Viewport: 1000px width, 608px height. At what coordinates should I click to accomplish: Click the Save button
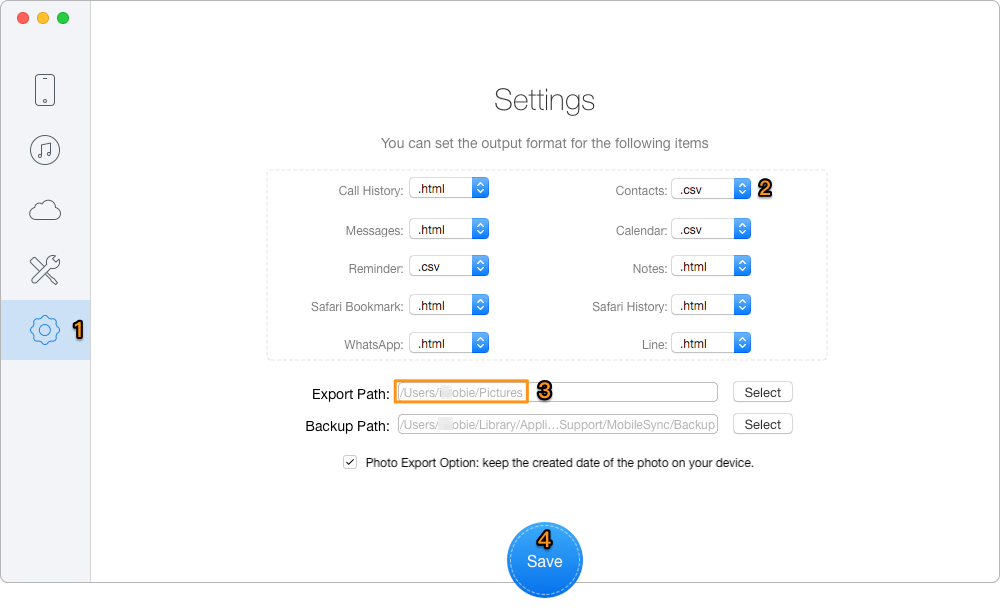pyautogui.click(x=545, y=560)
